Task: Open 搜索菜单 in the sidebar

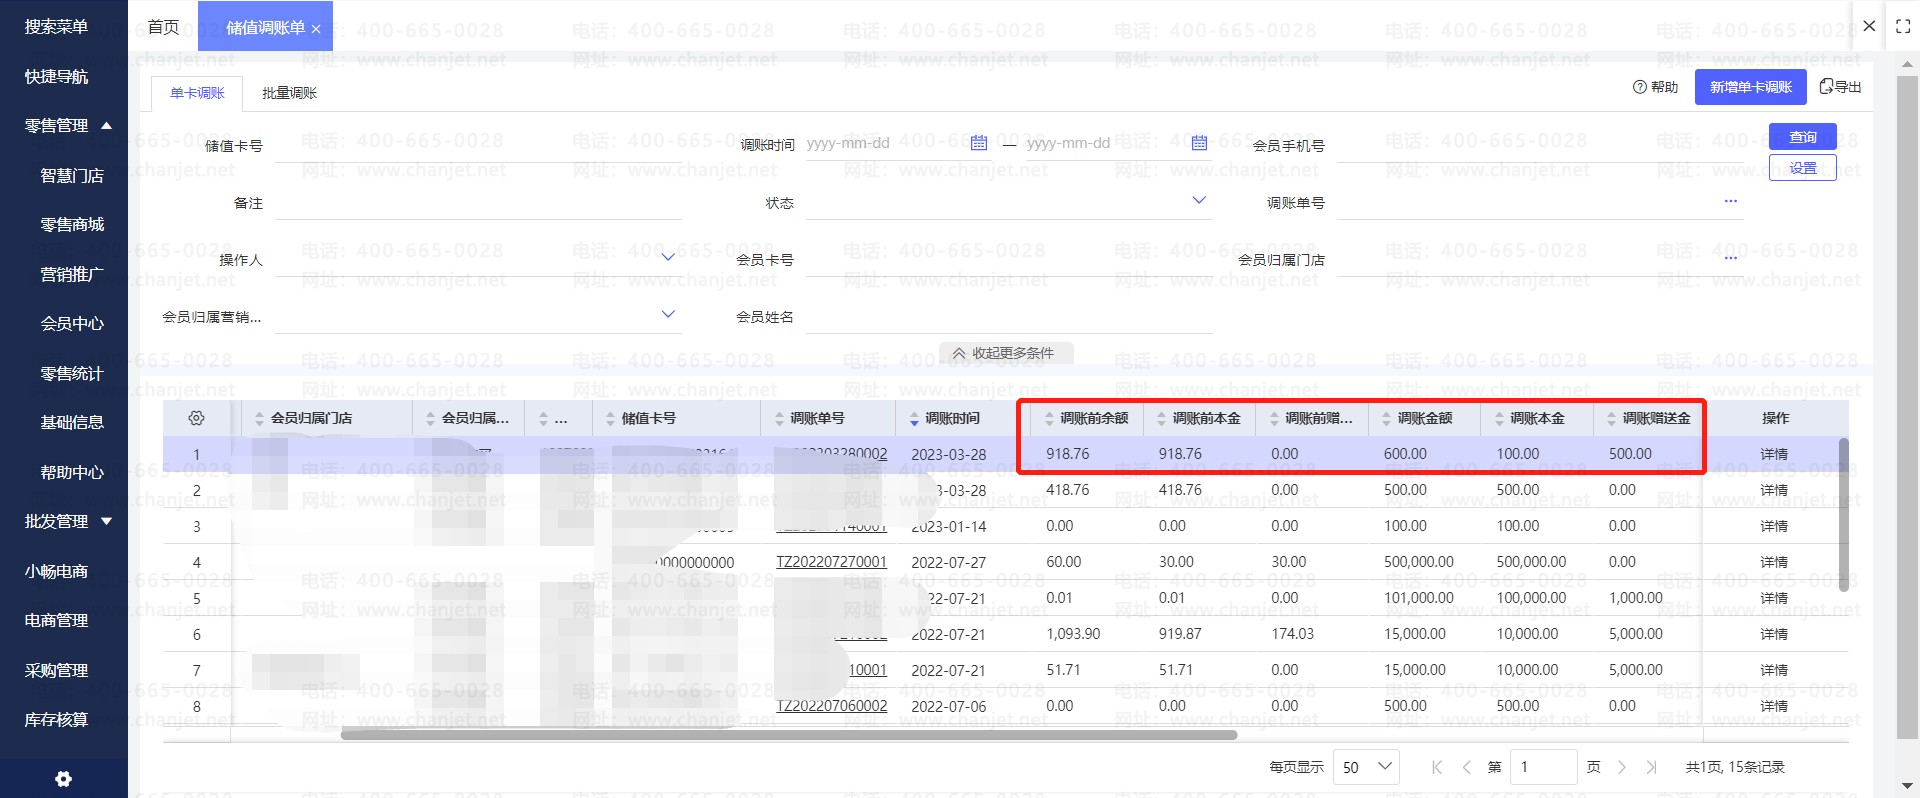Action: tap(56, 27)
